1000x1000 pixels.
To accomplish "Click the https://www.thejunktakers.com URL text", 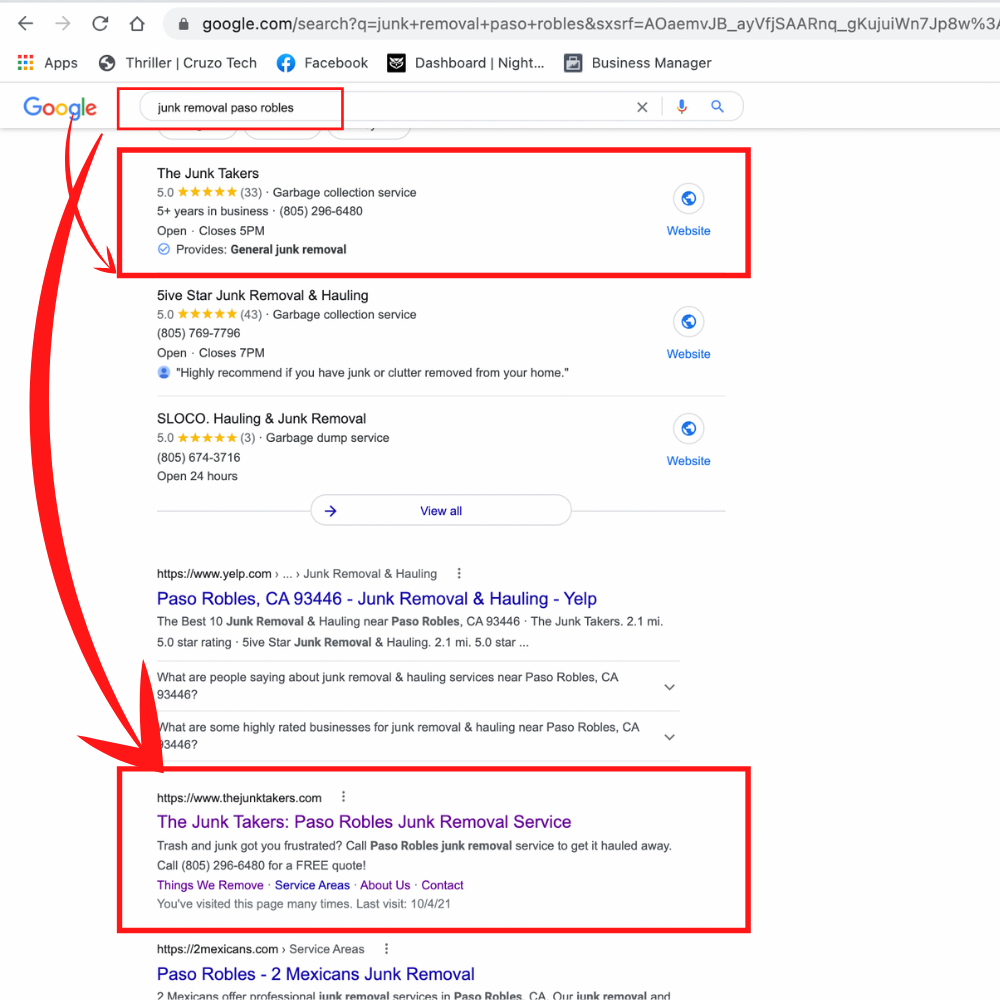I will click(239, 798).
